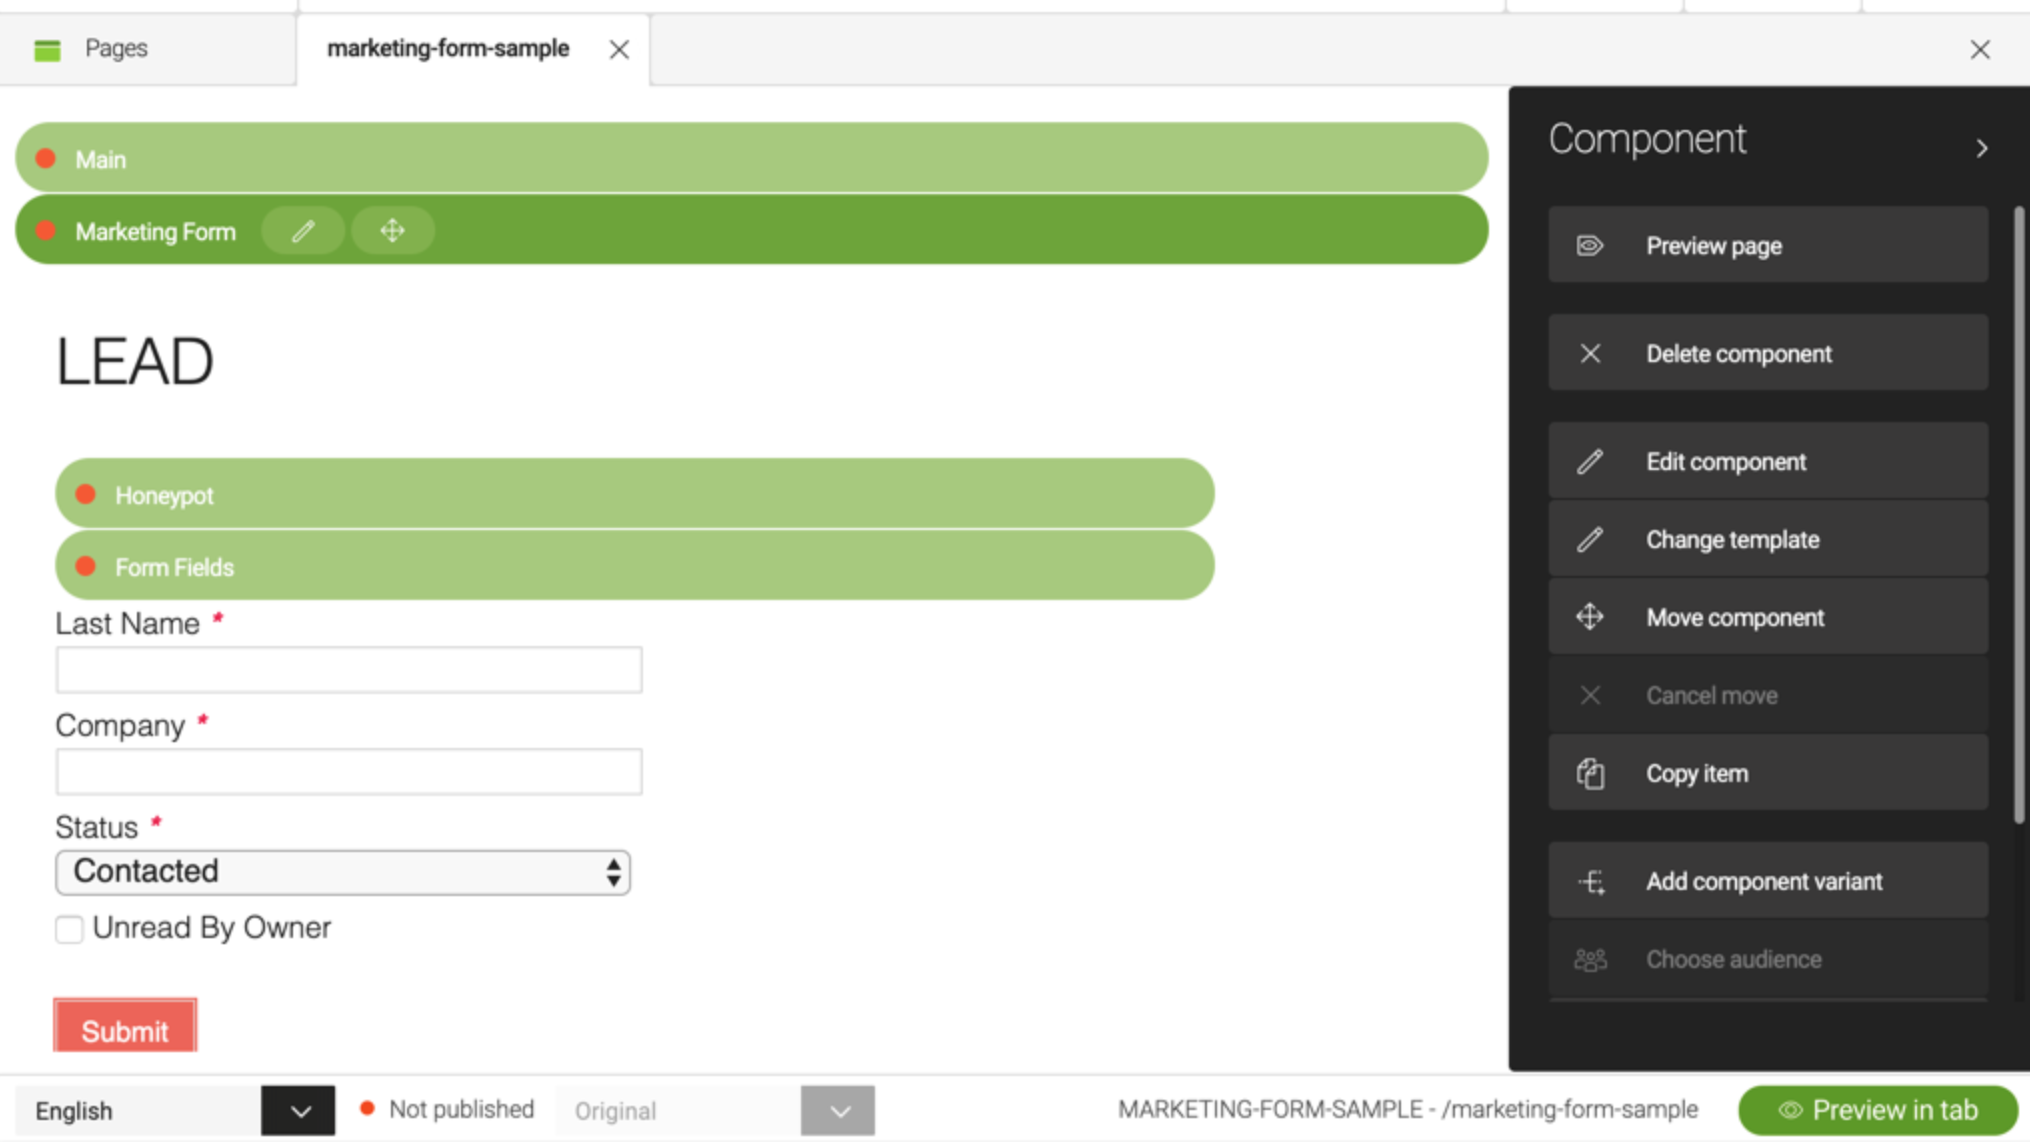Click the Preview page icon
The height and width of the screenshot is (1142, 2030).
tap(1589, 245)
